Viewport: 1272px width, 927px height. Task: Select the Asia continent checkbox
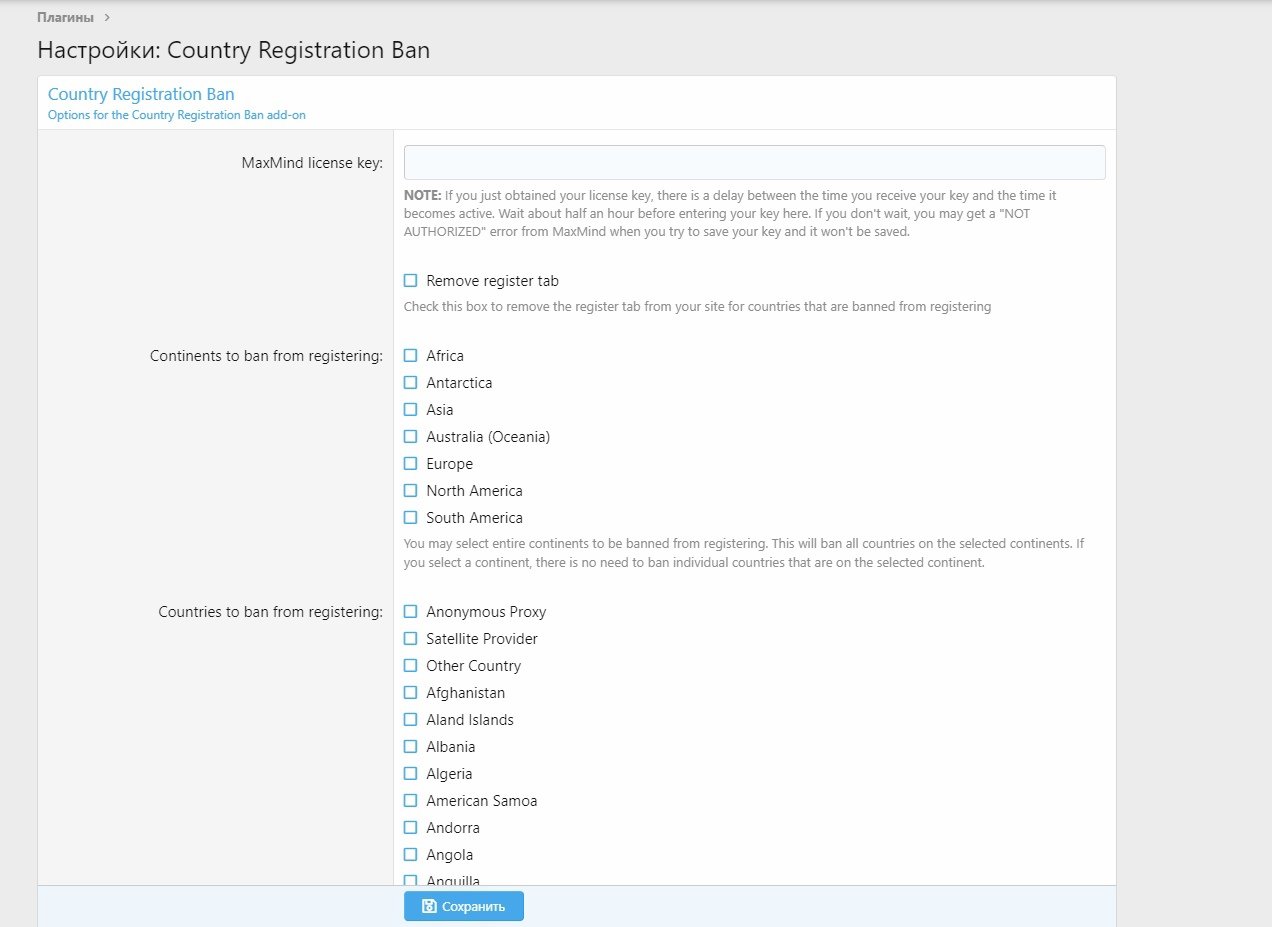click(x=410, y=409)
